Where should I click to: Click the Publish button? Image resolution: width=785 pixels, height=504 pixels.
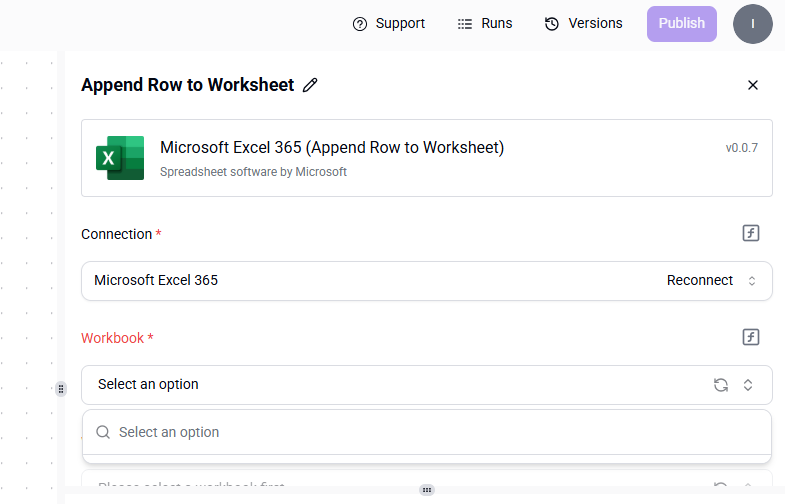[x=681, y=24]
